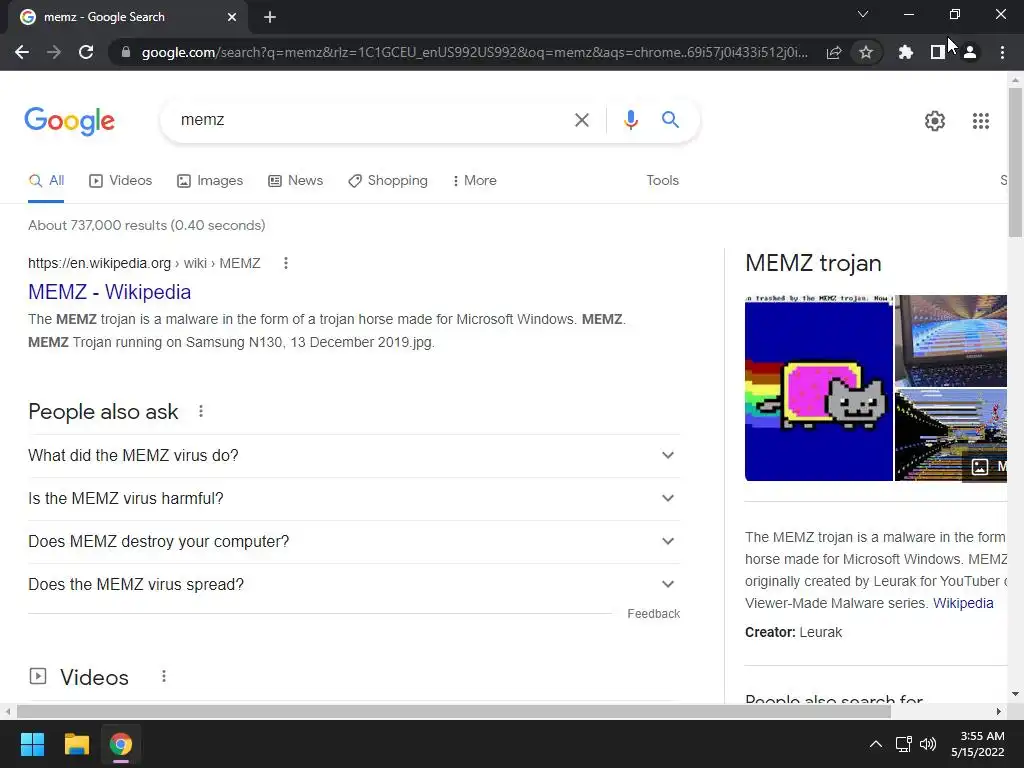Expand "Is the MEMZ virus harmful?"

click(354, 498)
